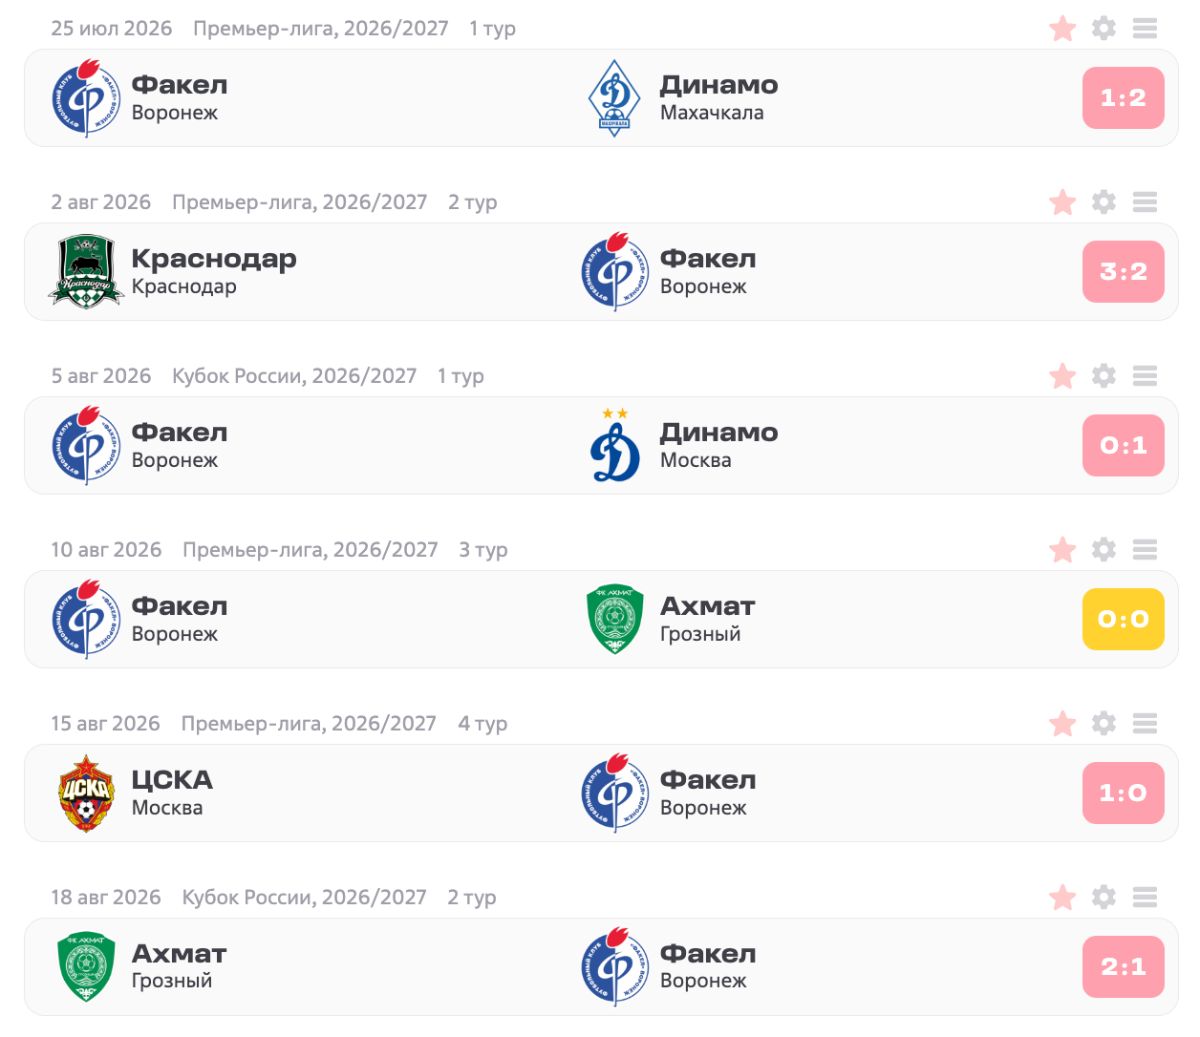Open the 1:2 score for Факел vs Динамо
Viewport: 1200px width, 1037px height.
(1123, 98)
